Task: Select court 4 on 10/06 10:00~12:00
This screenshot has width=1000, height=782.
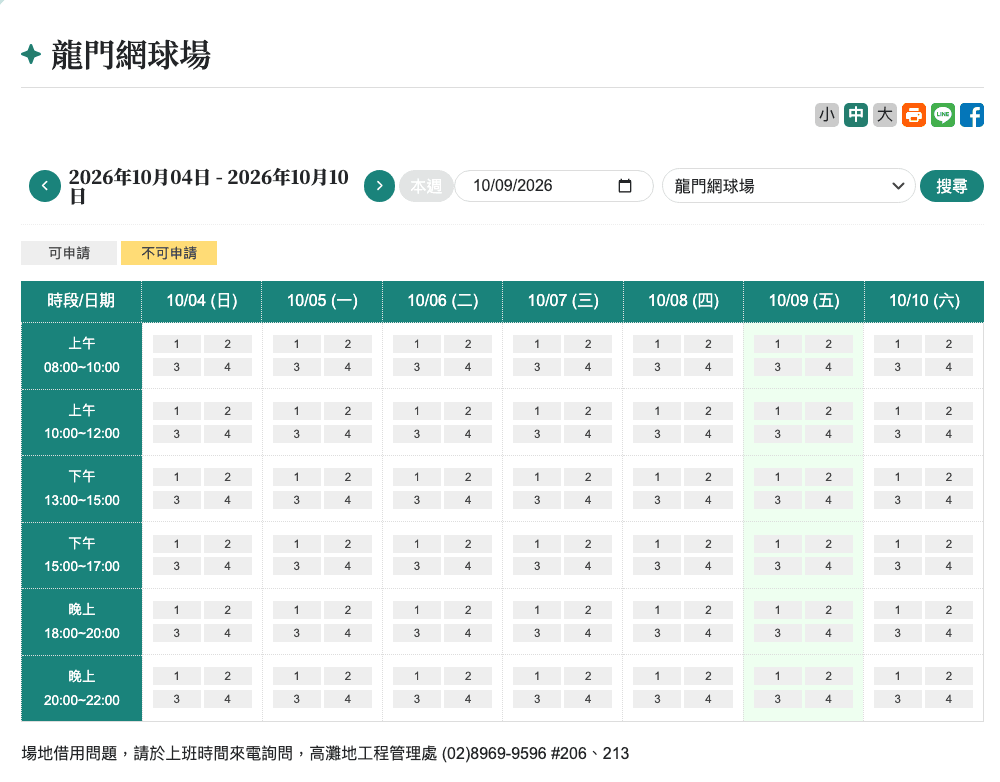Action: tap(467, 434)
